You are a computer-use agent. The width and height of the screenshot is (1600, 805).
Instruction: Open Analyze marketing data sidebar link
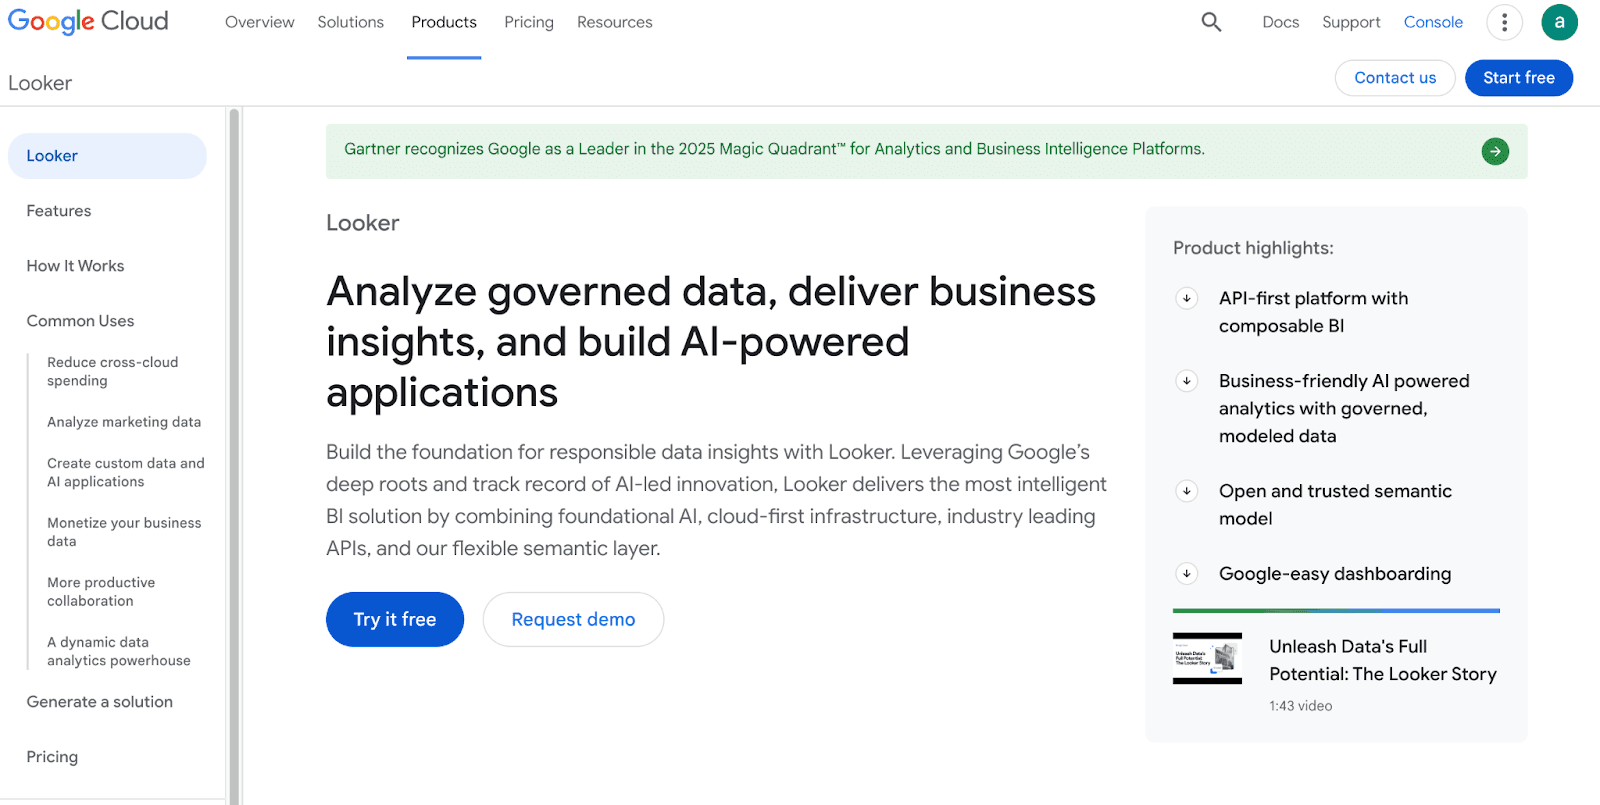(x=124, y=422)
